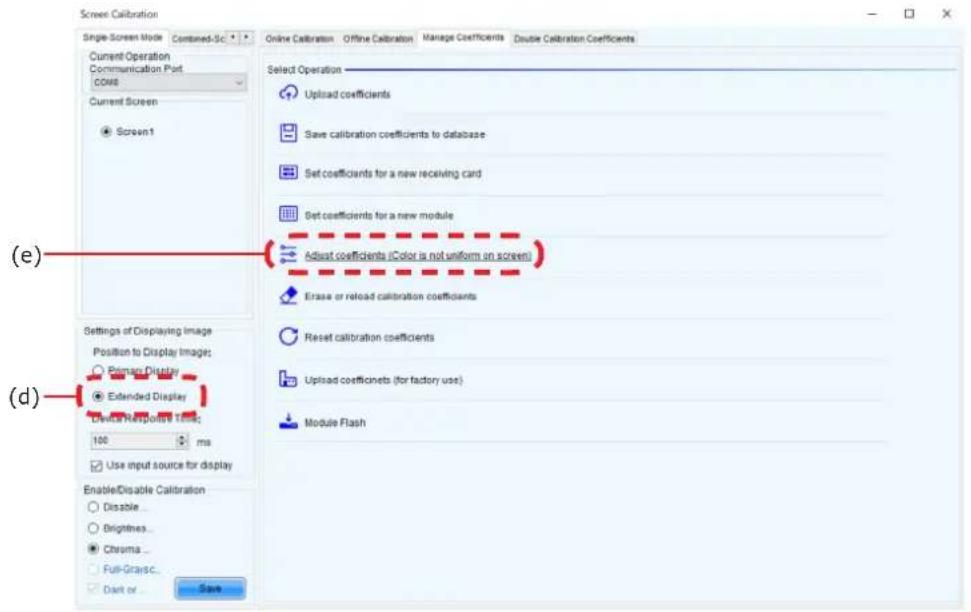
Task: Open Erase or reload calibration coefficients
Action: [390, 296]
